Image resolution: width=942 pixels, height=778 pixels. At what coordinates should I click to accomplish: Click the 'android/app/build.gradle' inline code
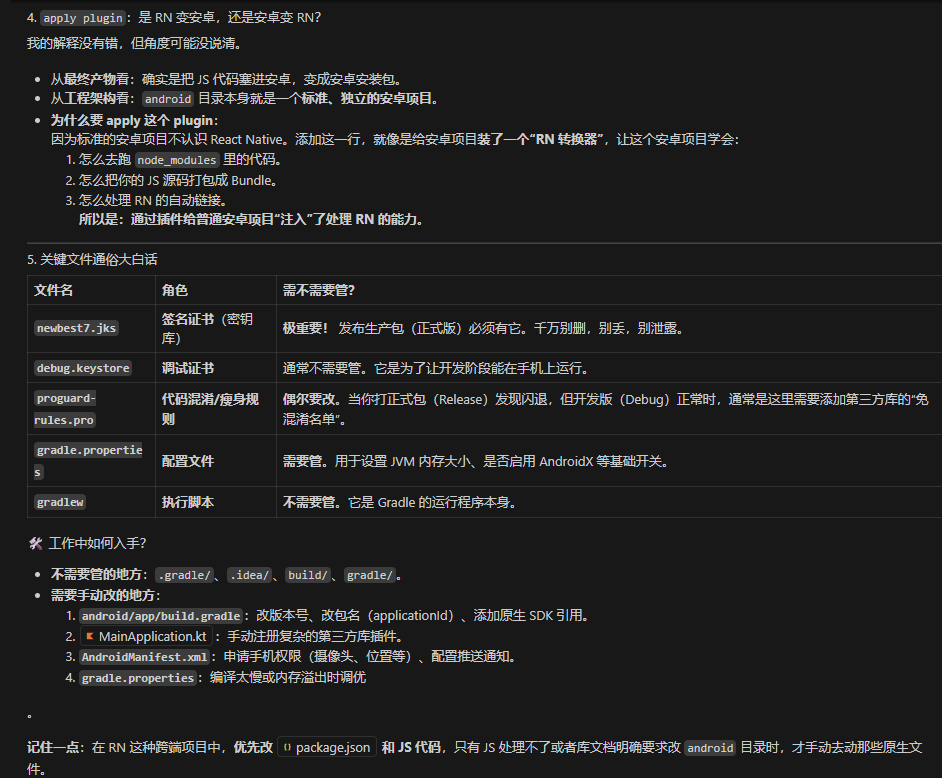click(161, 616)
